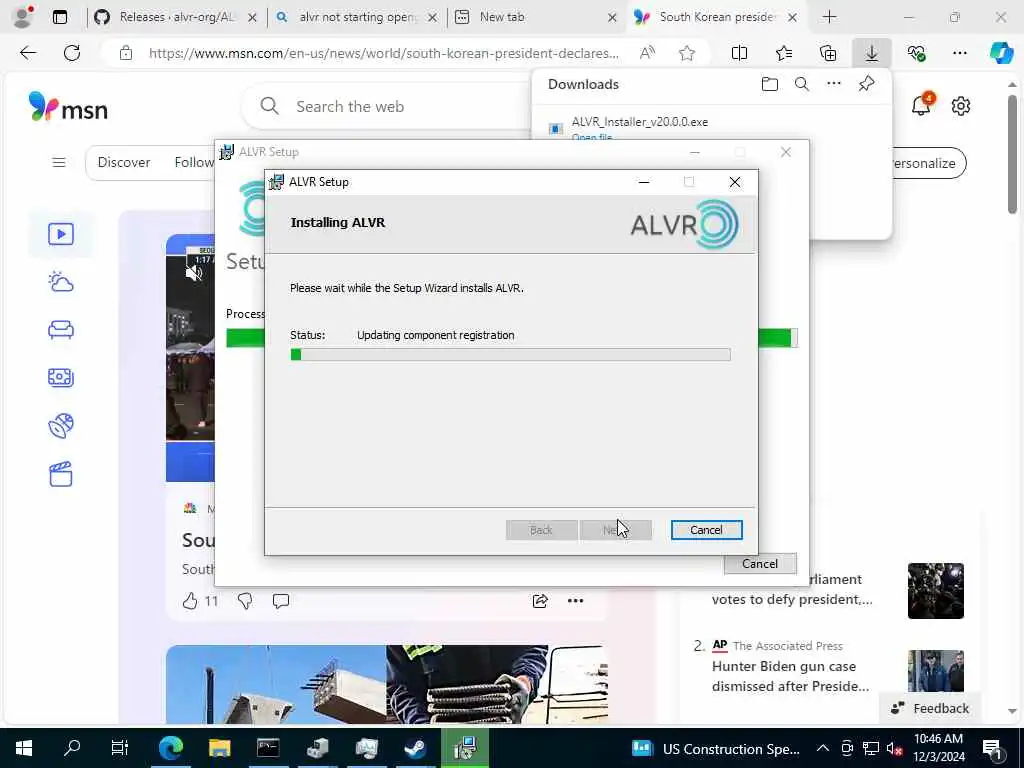This screenshot has height=768, width=1024.
Task: View site information lock icon
Action: [126, 54]
